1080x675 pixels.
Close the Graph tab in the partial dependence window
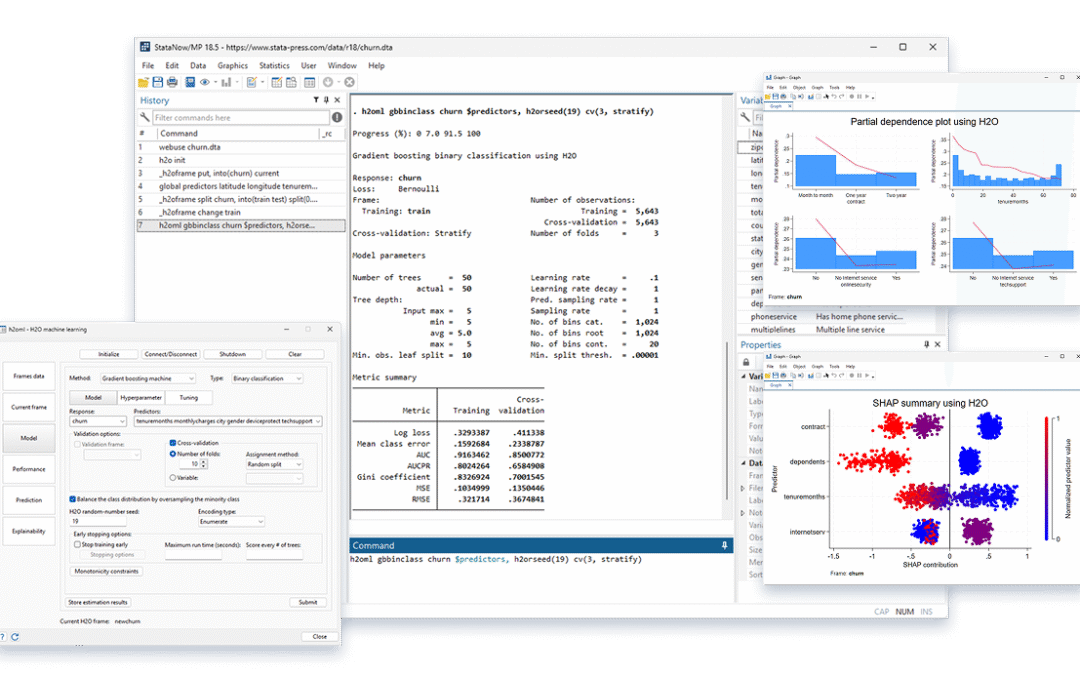click(x=790, y=106)
